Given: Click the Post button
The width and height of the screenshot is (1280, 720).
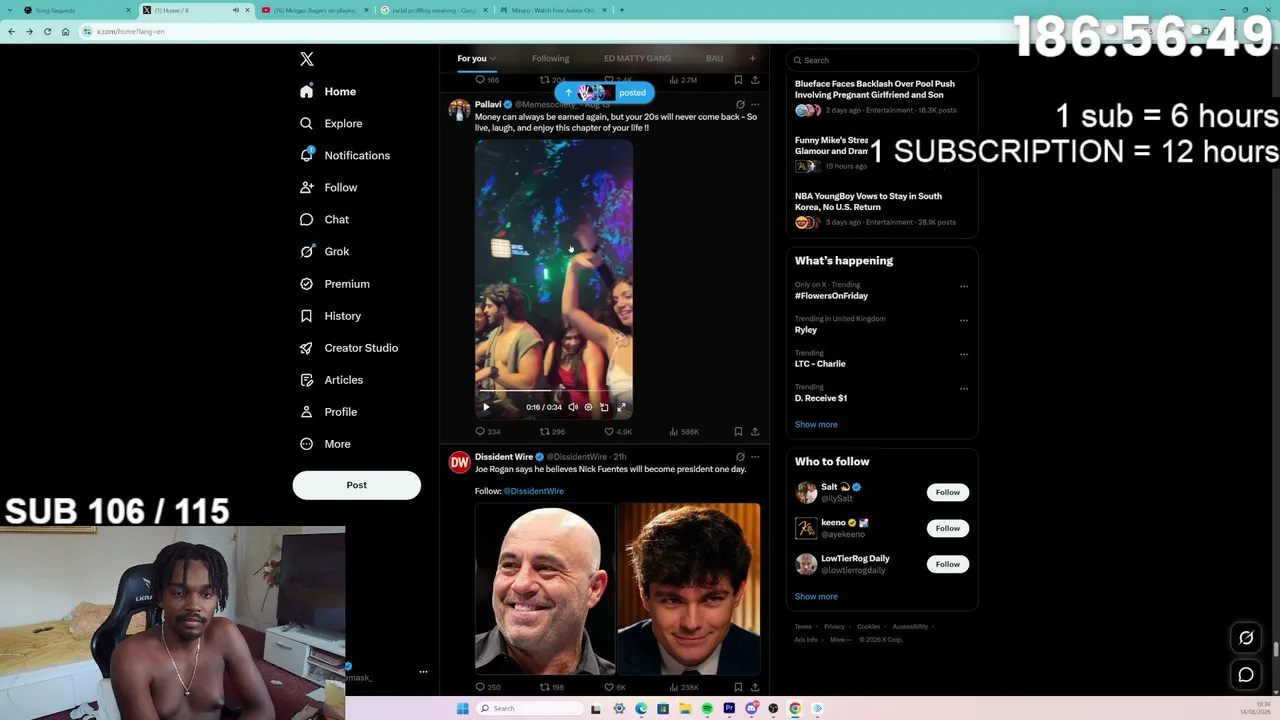Looking at the screenshot, I should click(x=356, y=485).
